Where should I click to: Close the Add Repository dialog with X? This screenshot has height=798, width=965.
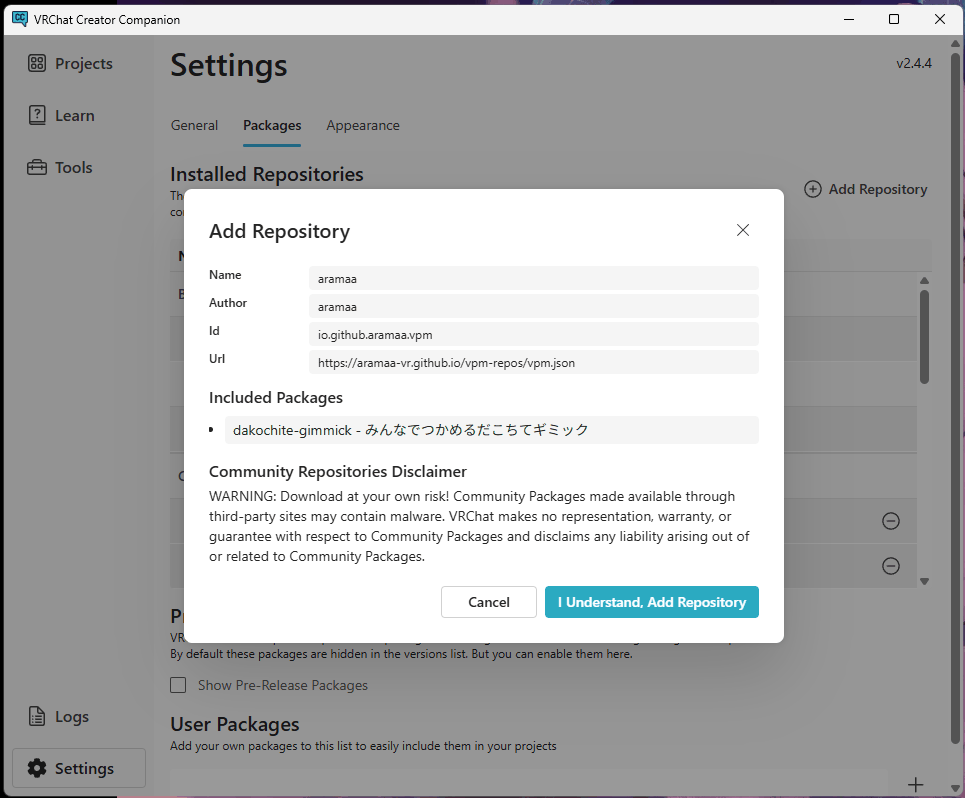point(743,230)
